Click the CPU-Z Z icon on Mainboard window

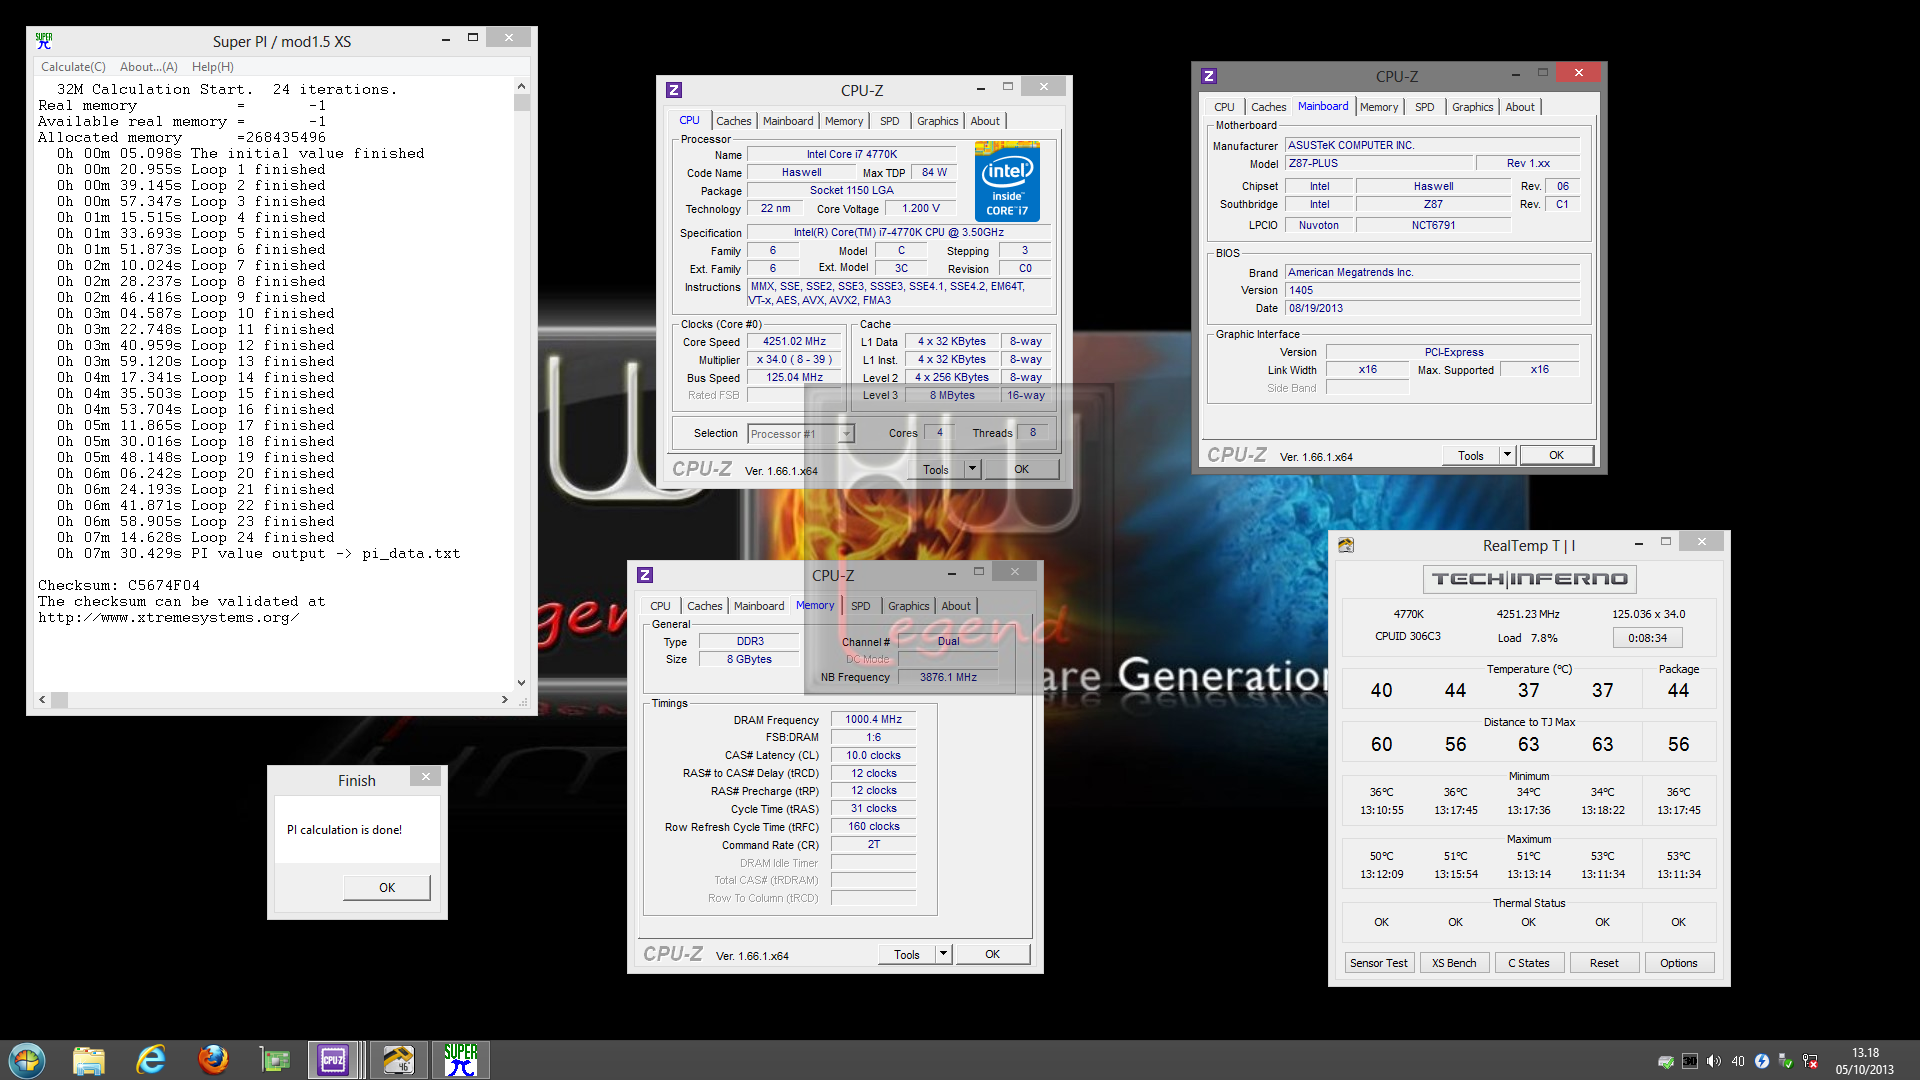click(x=1209, y=76)
